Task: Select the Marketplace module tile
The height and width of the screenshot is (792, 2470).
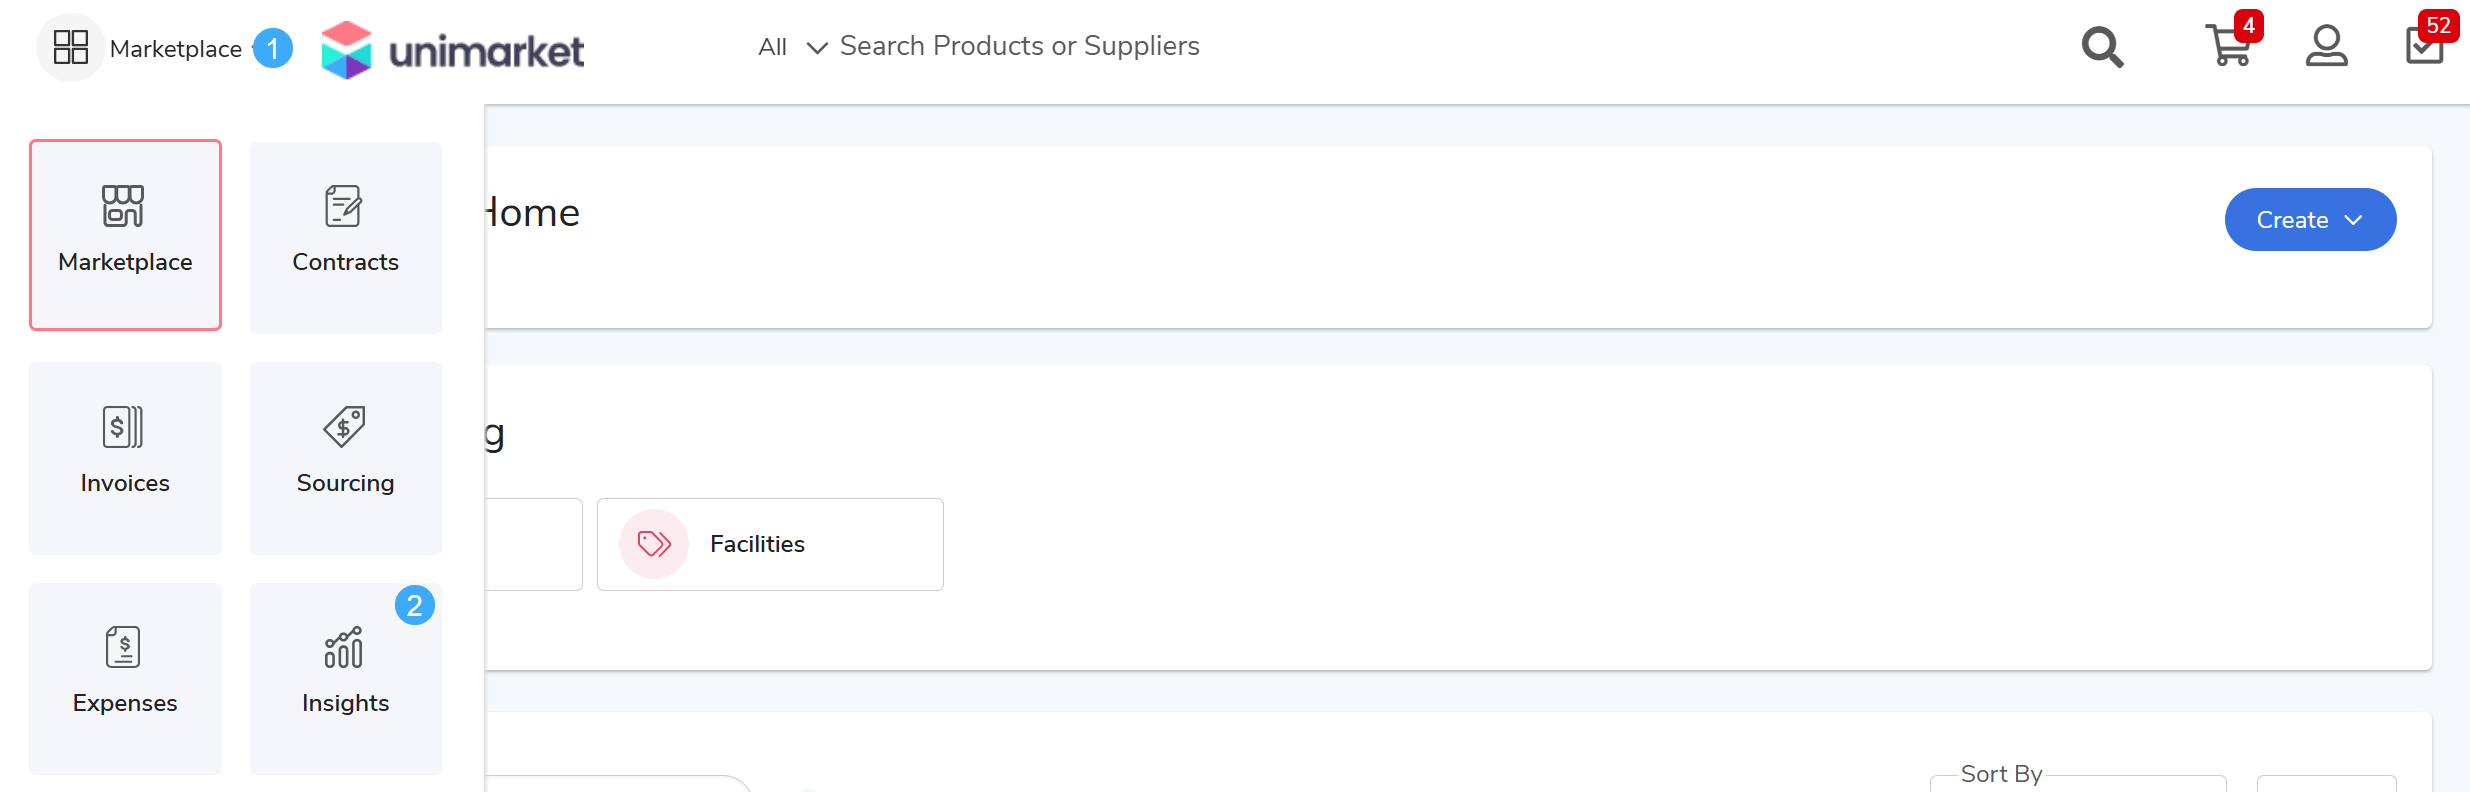Action: 125,235
